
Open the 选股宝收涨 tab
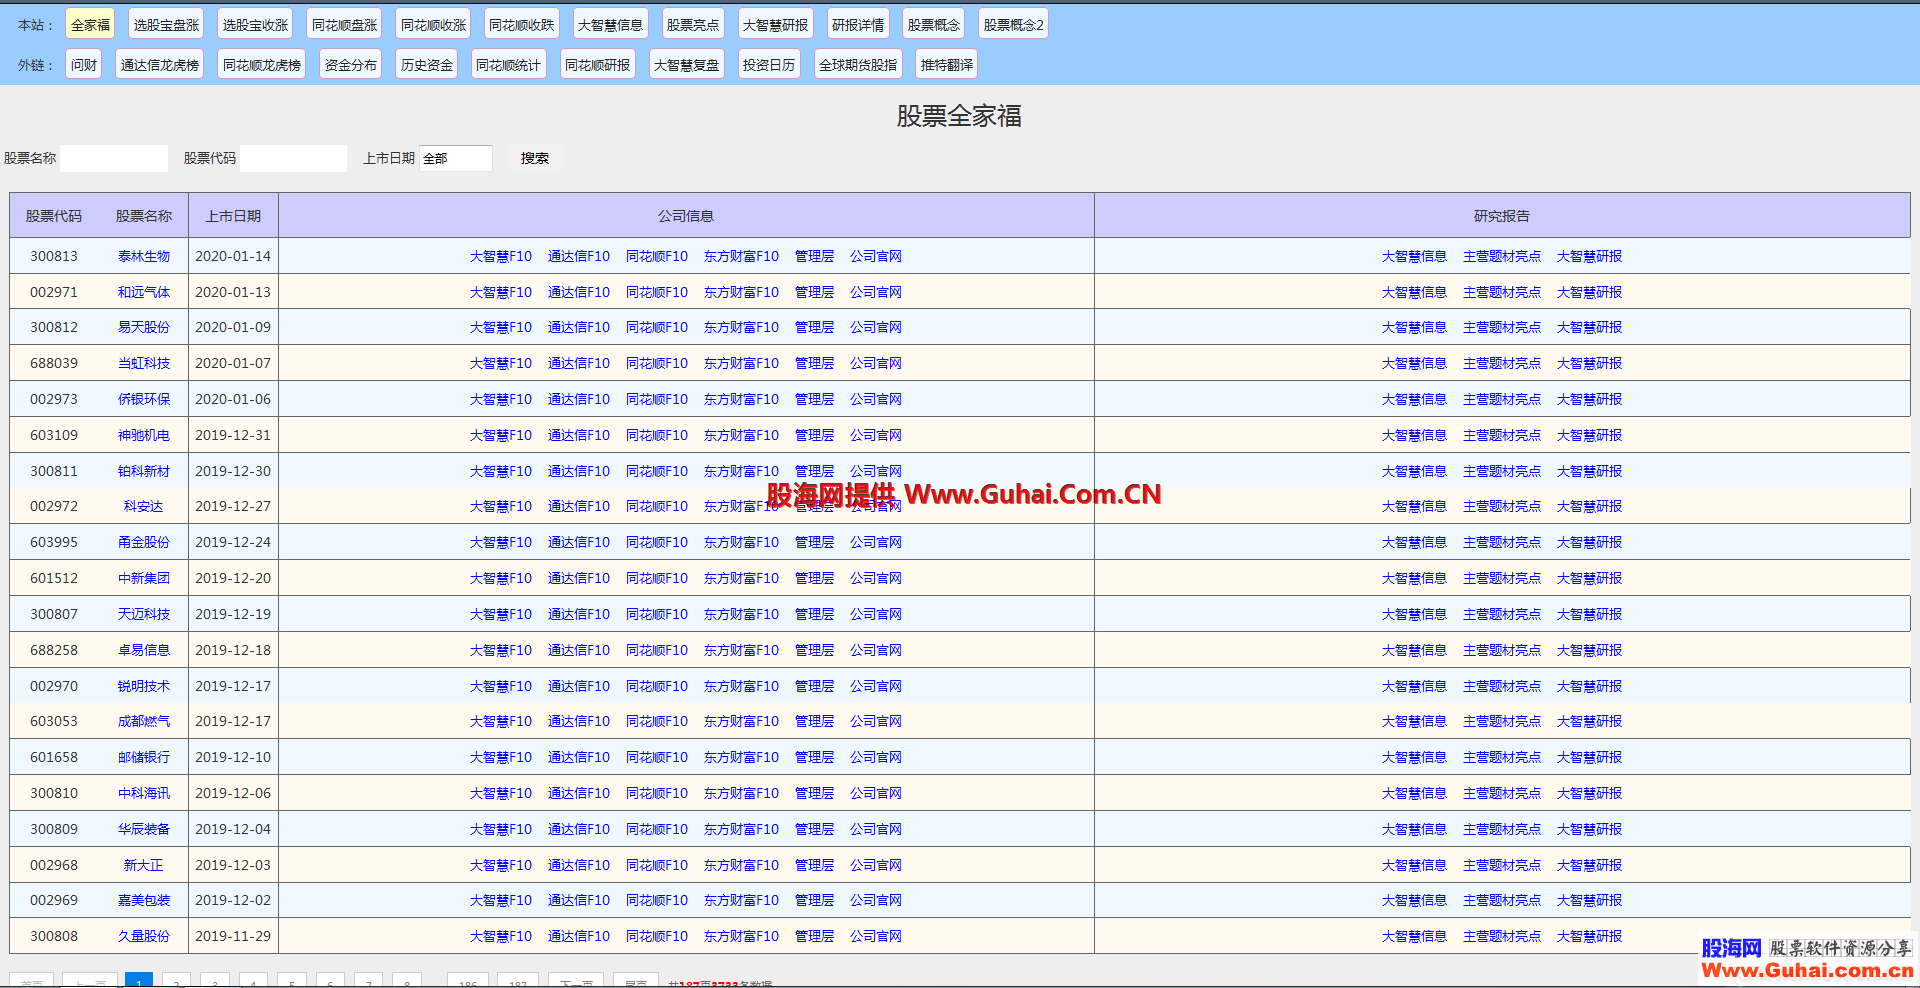(255, 25)
